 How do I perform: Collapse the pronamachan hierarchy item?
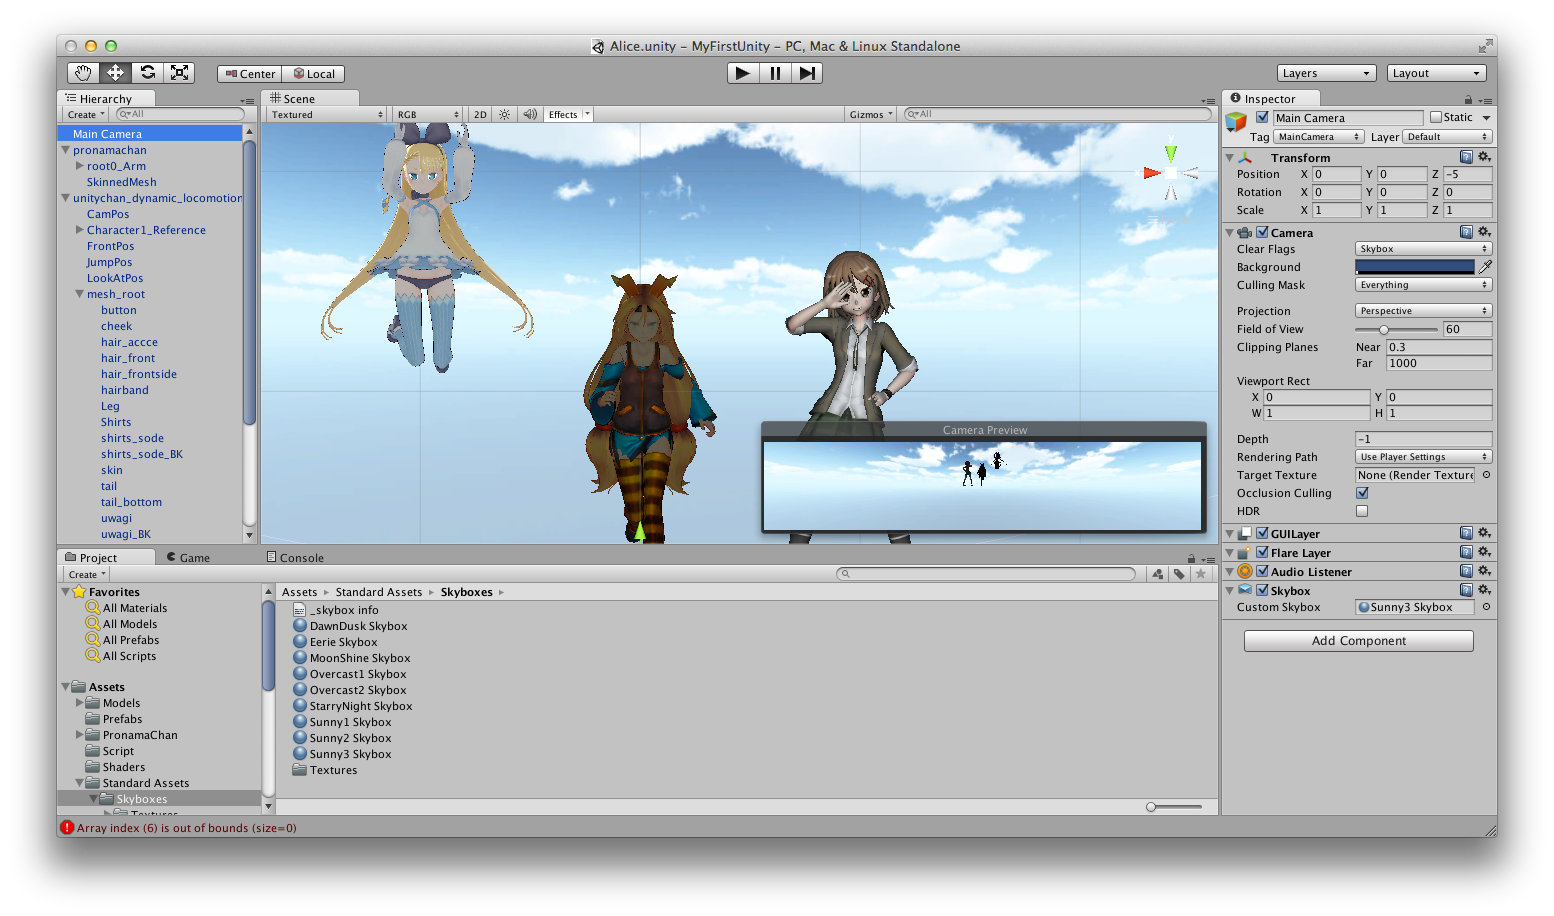pyautogui.click(x=66, y=150)
